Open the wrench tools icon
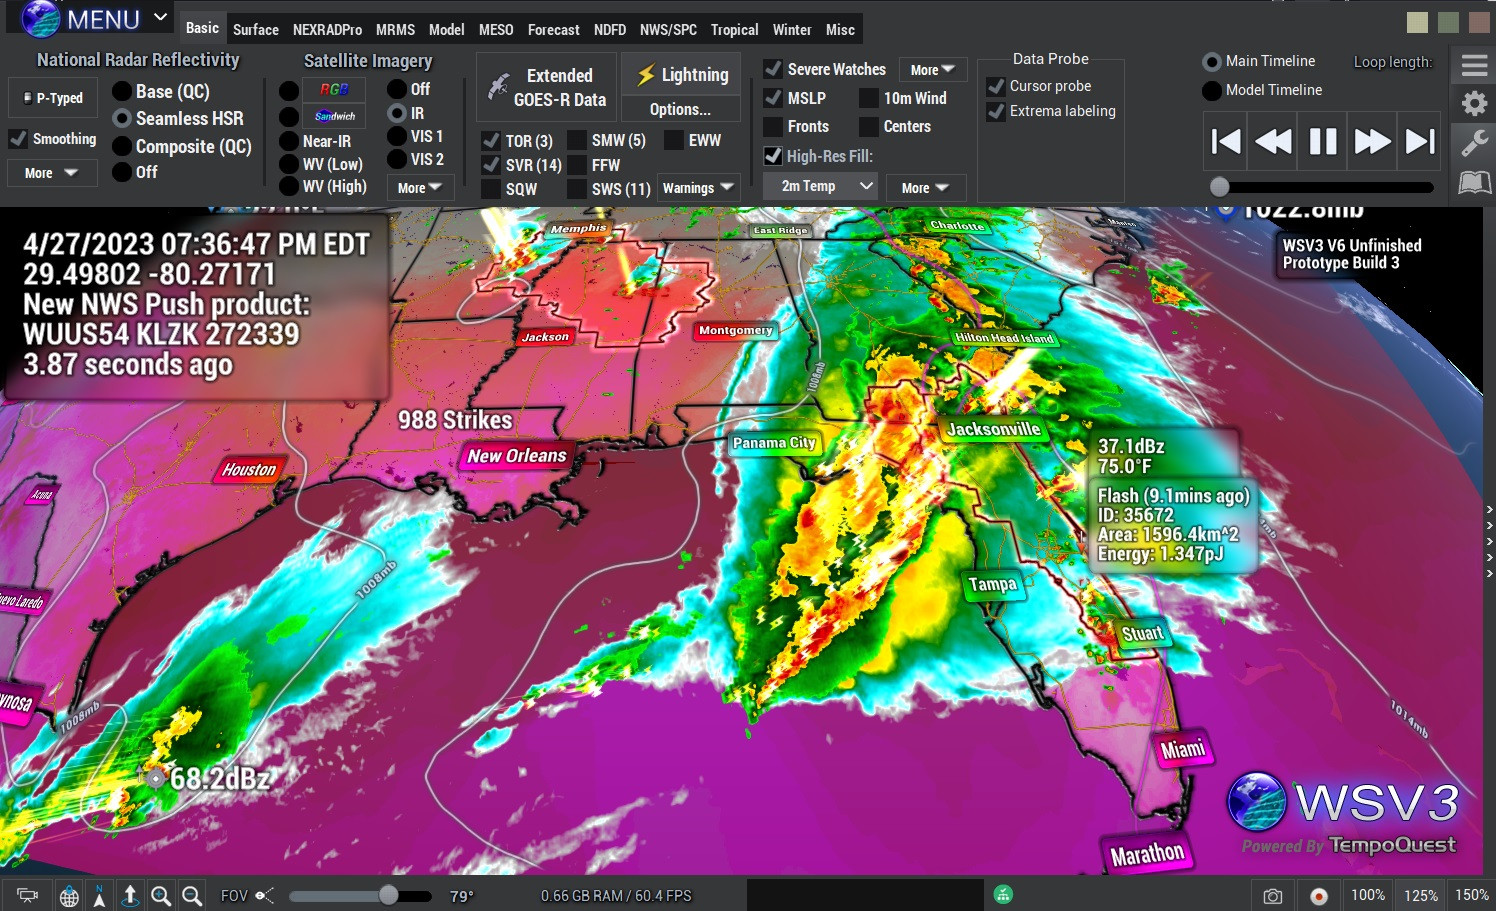1496x911 pixels. (1474, 143)
